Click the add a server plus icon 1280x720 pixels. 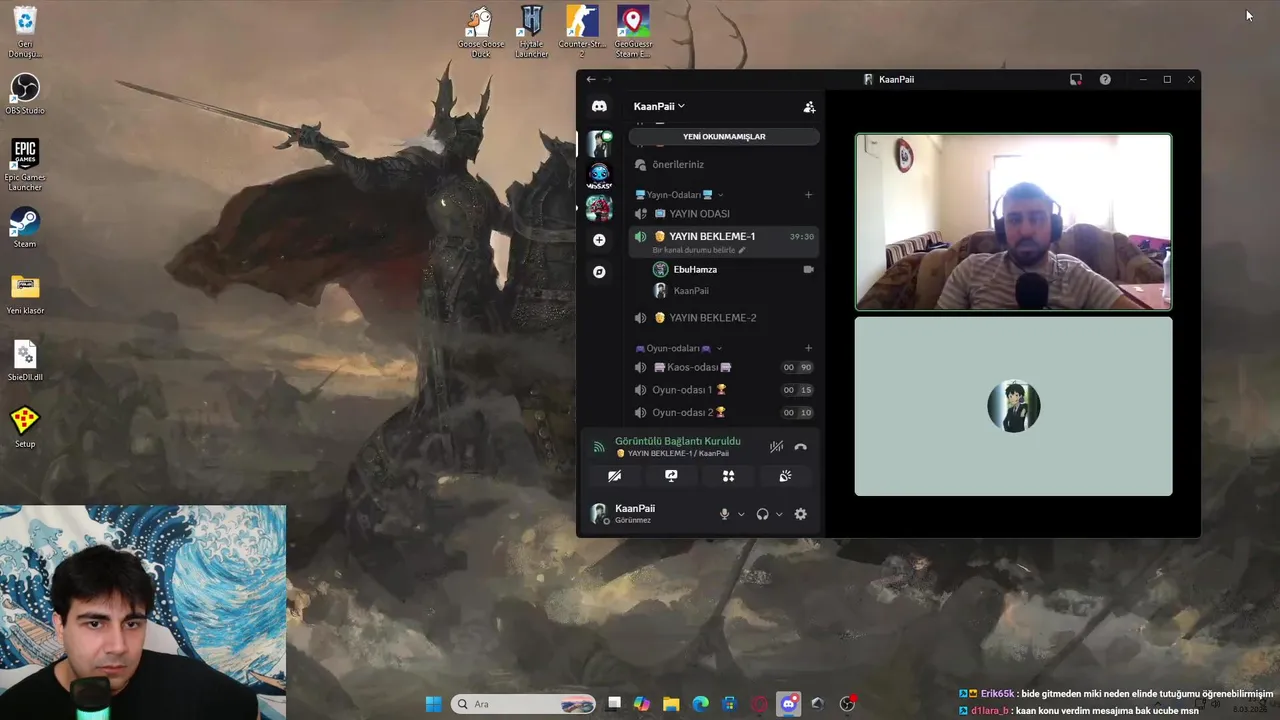[x=599, y=240]
